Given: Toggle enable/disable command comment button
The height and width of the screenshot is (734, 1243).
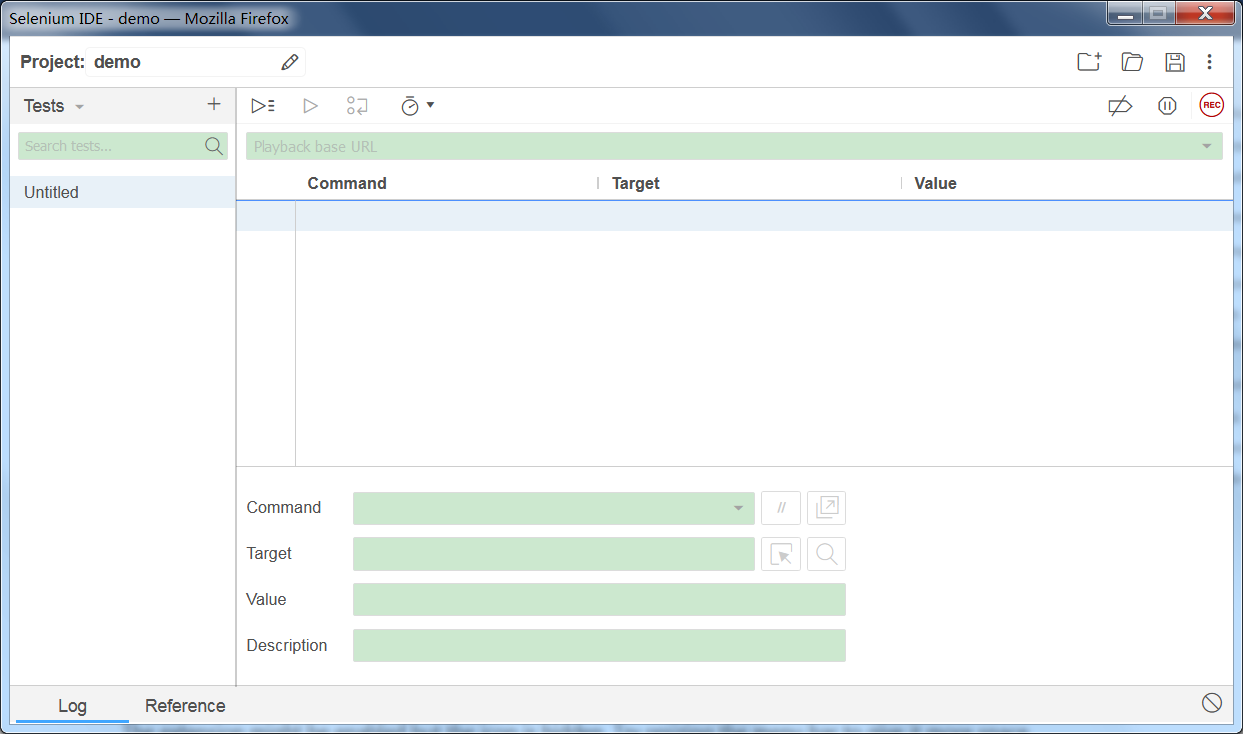Looking at the screenshot, I should (x=781, y=508).
